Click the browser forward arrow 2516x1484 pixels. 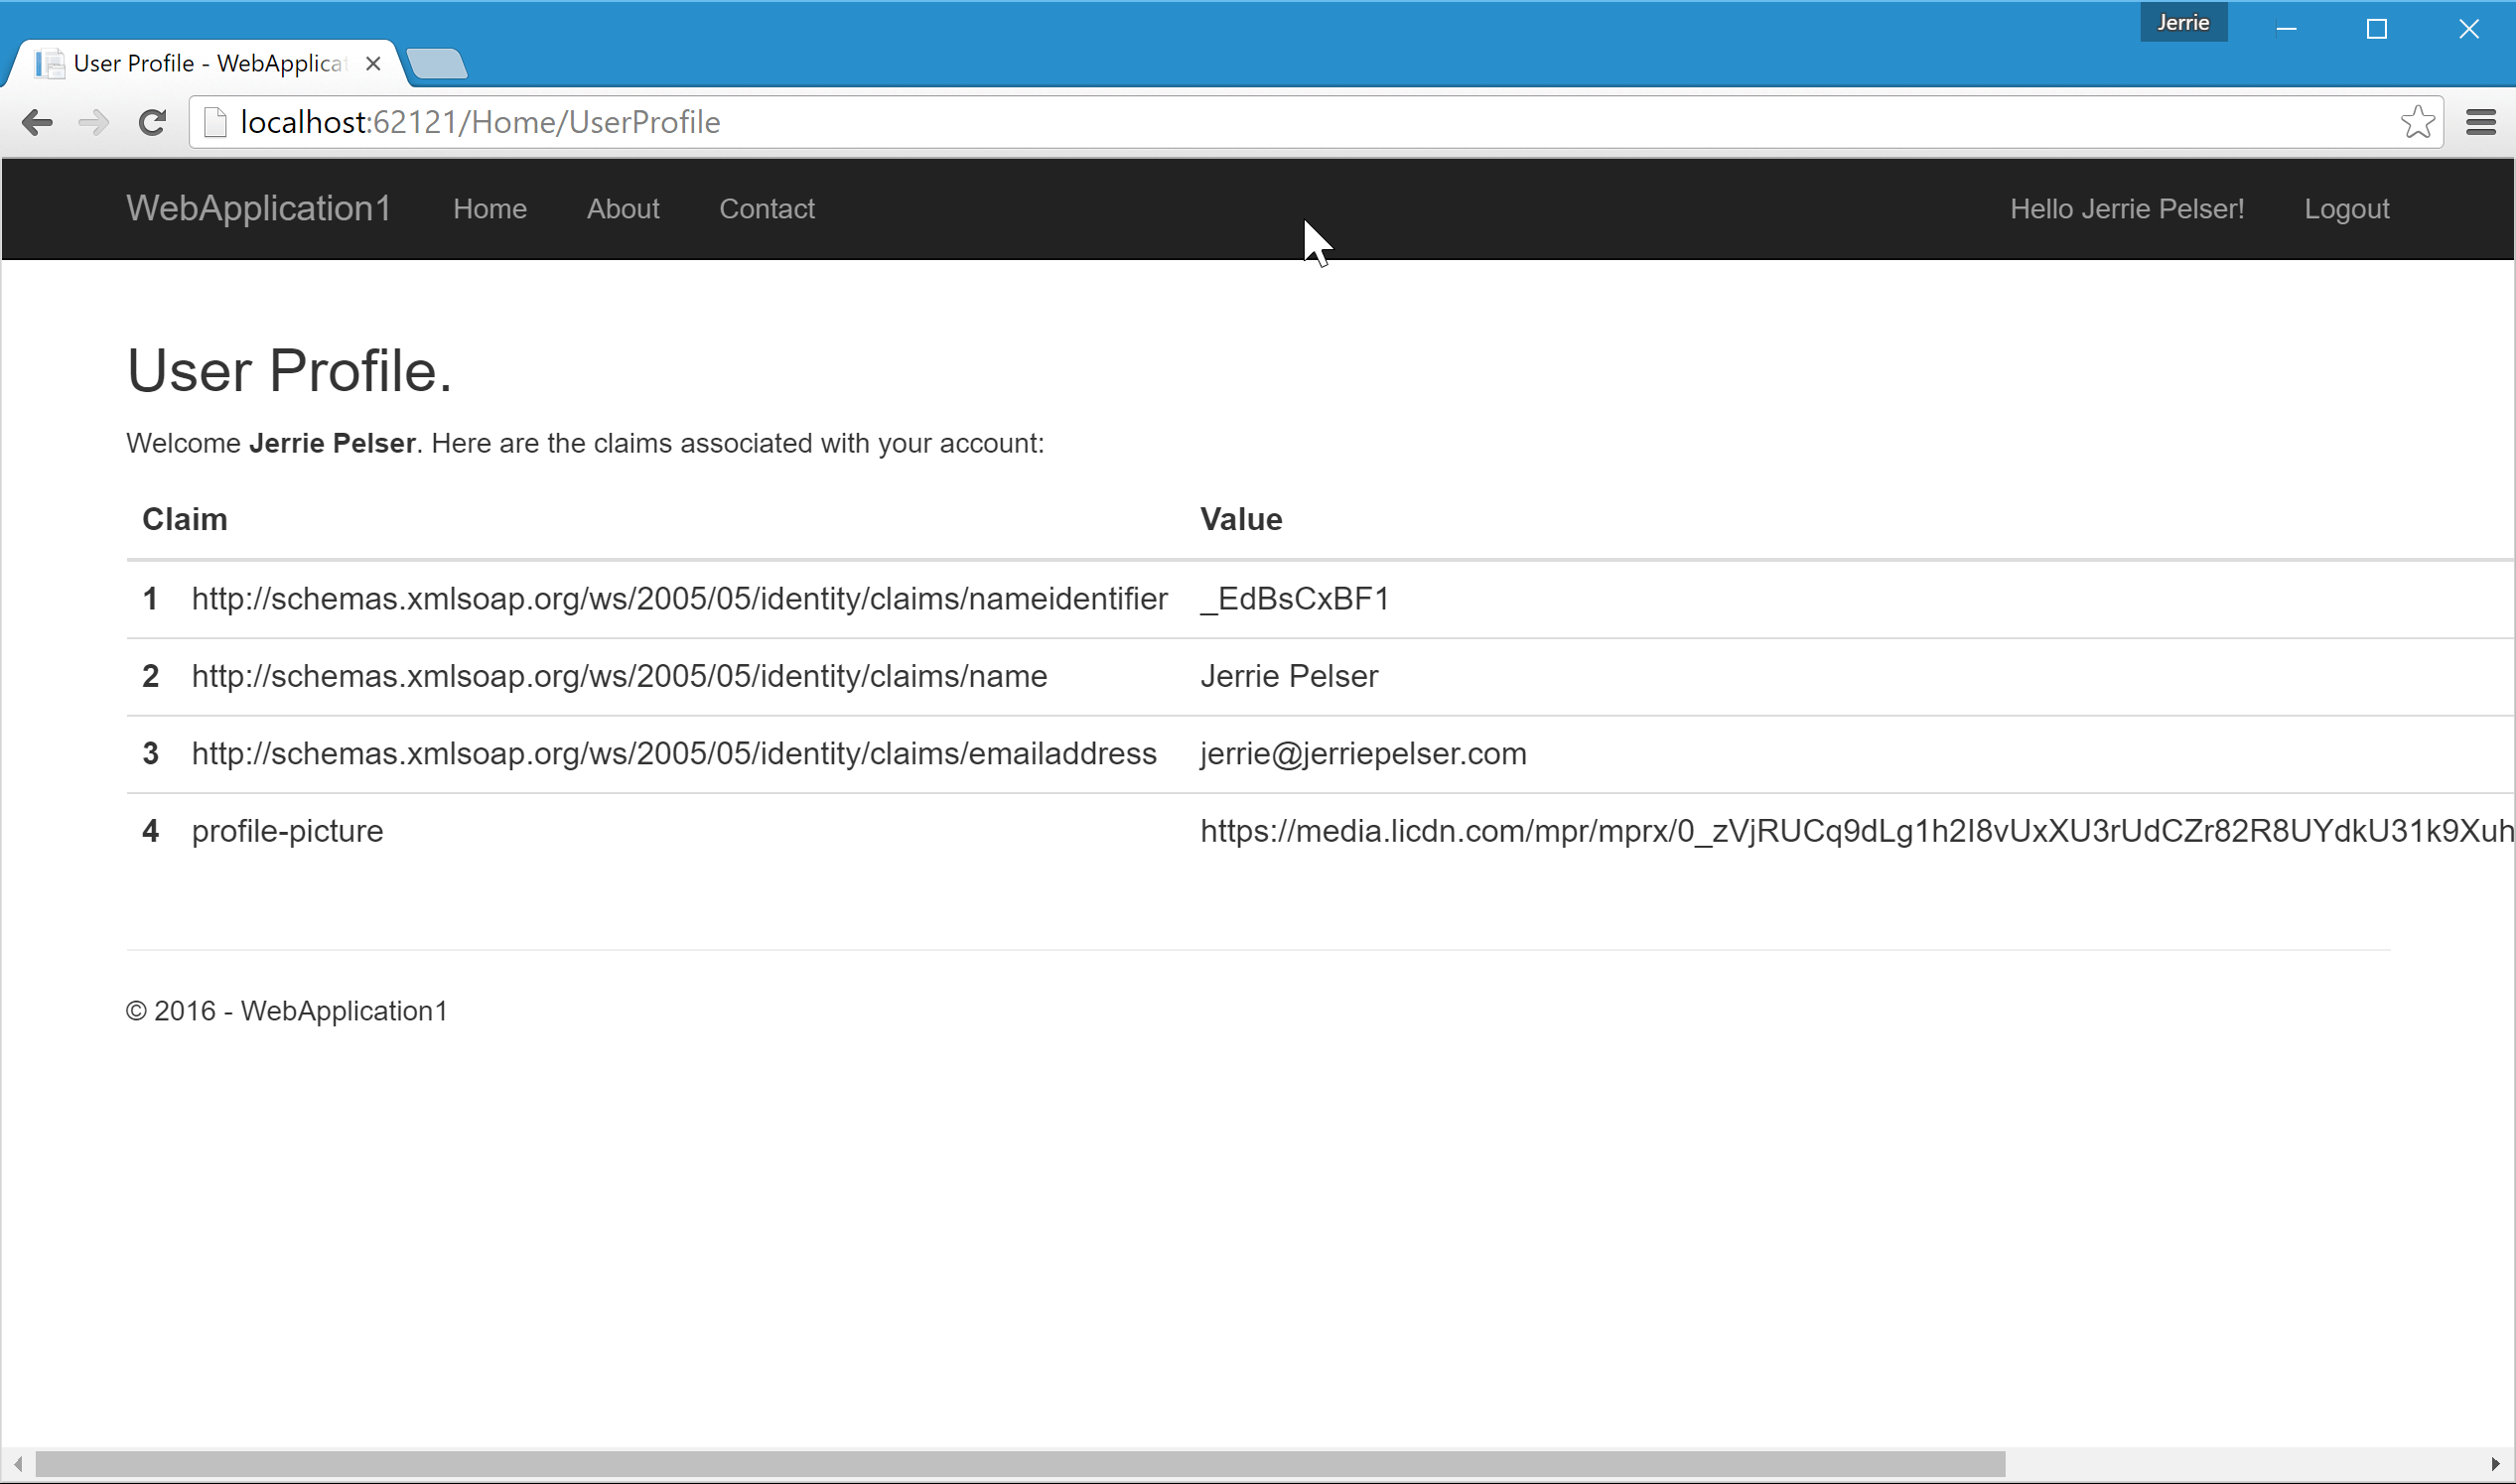coord(94,122)
